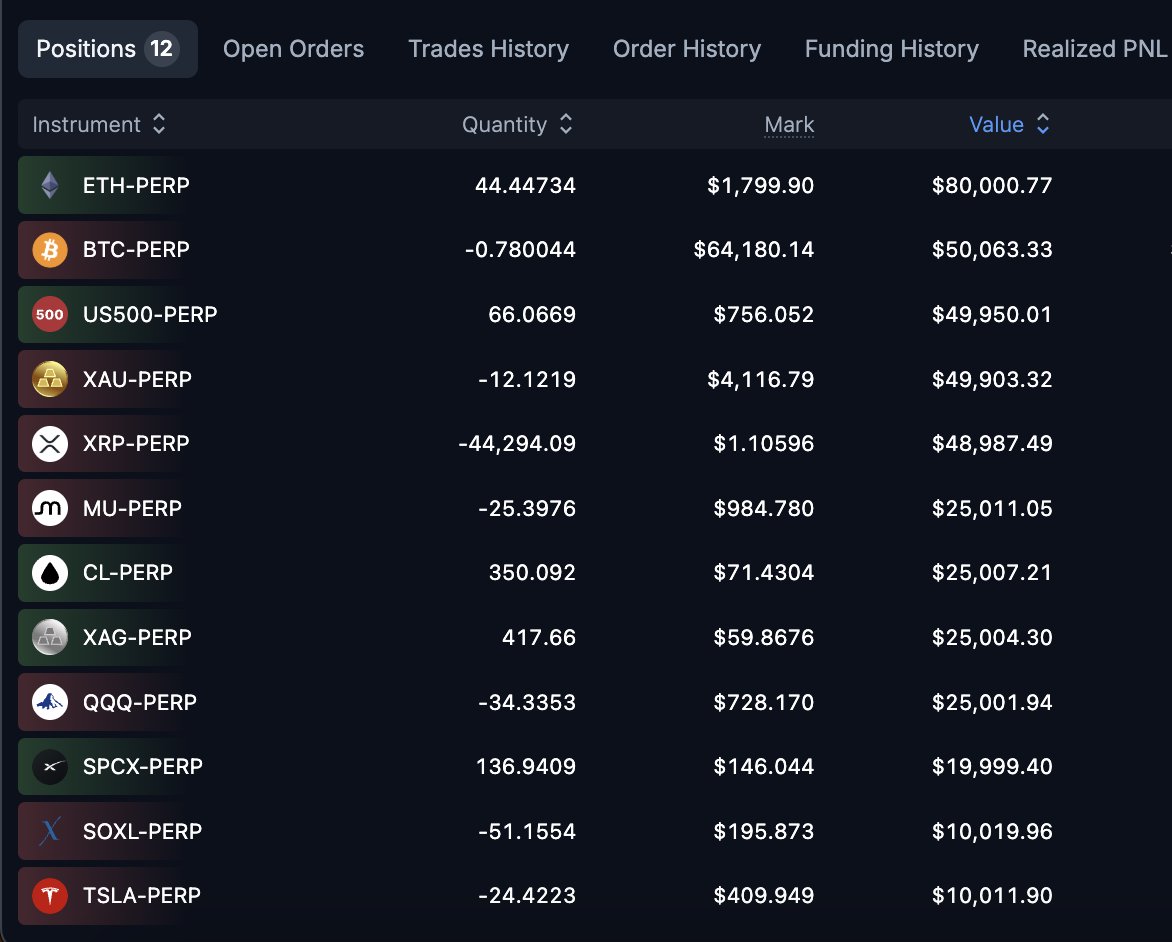Sort positions by Value column

click(x=1009, y=124)
